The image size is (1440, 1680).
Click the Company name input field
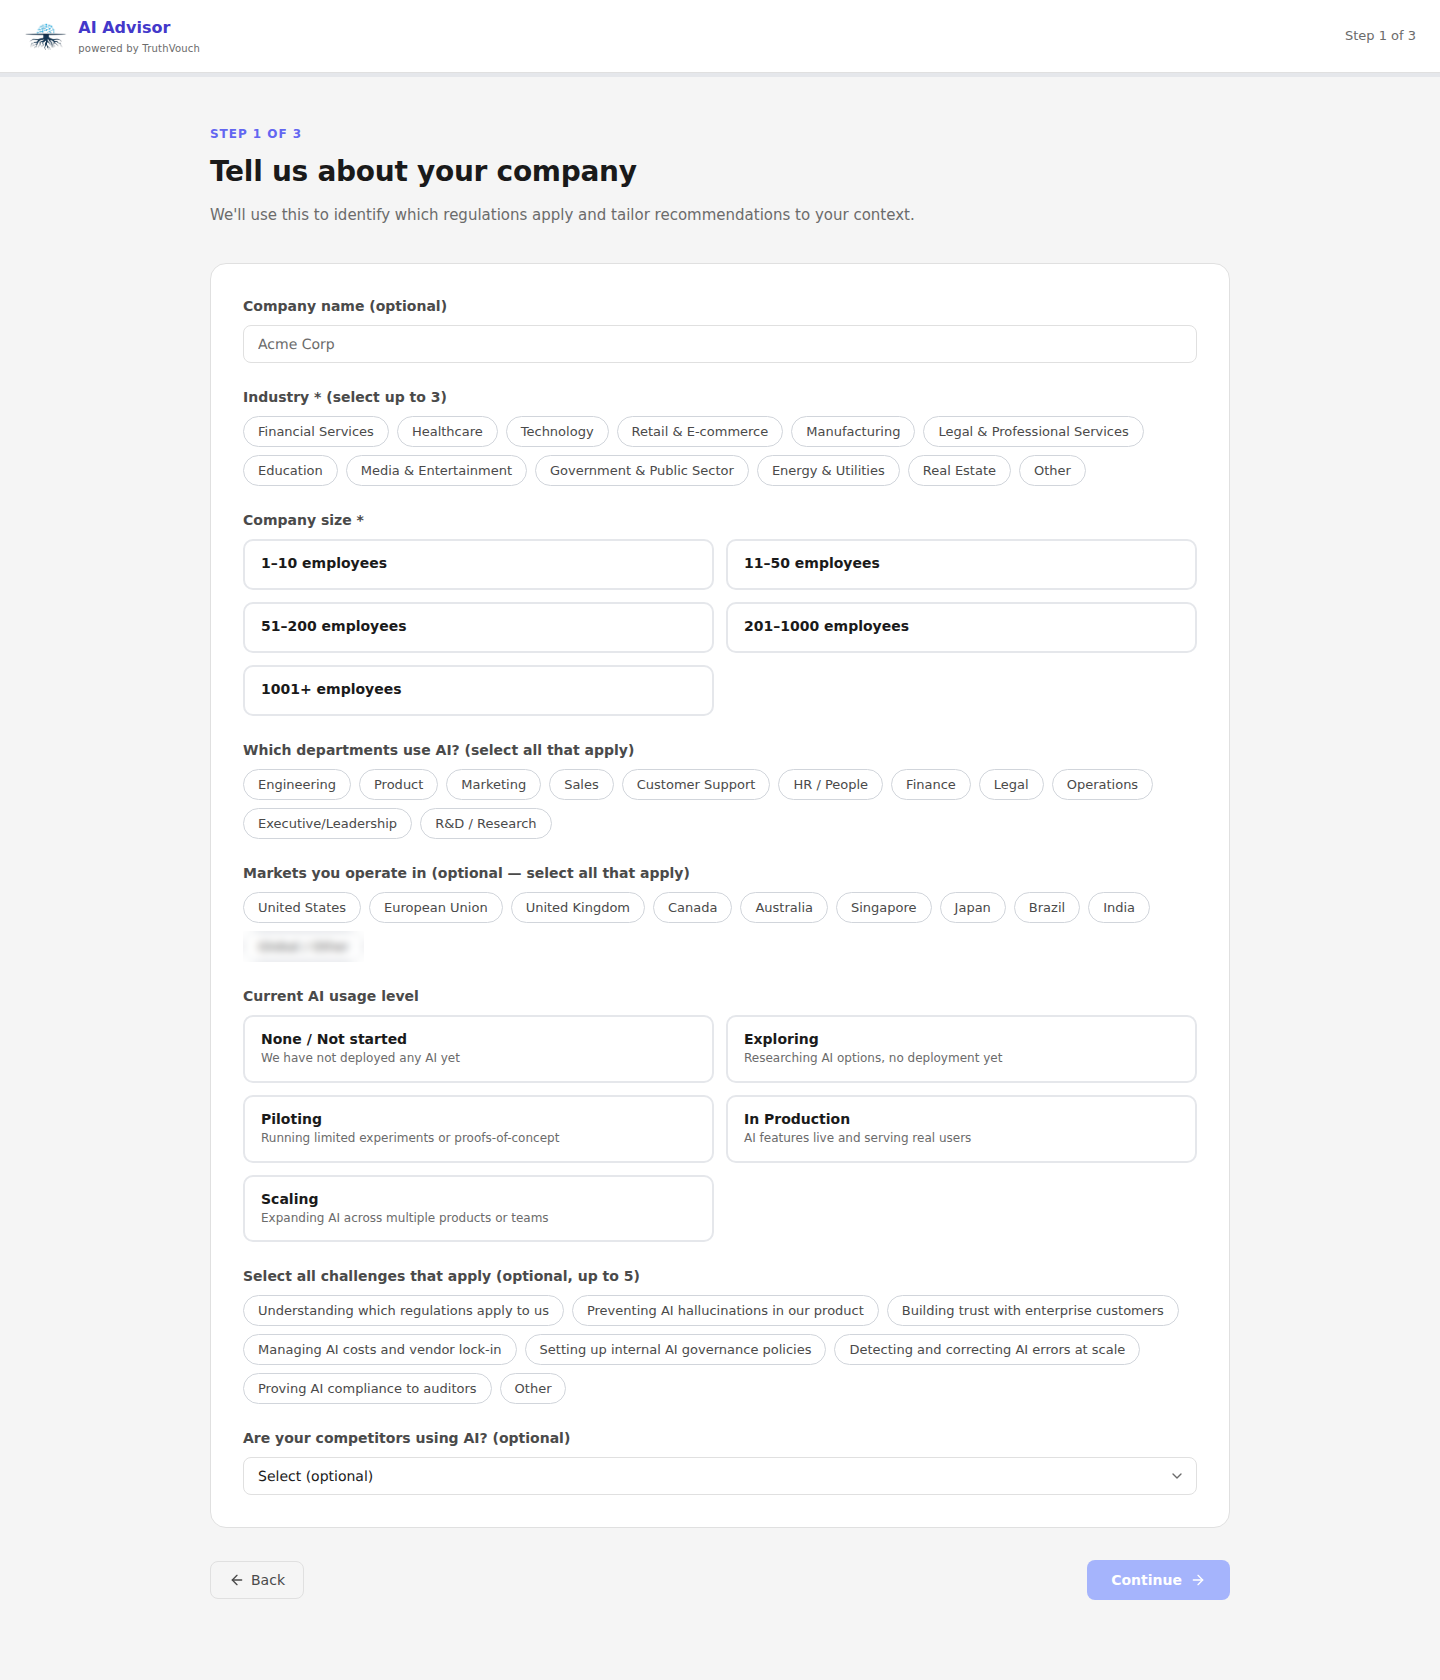tap(719, 344)
